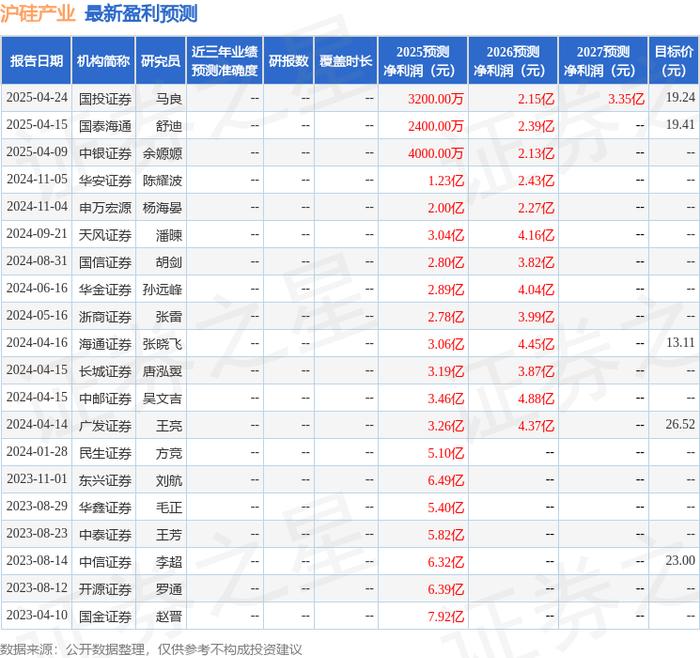Click analyst name 胡剑
Viewport: 700px width, 658px height.
(x=169, y=262)
